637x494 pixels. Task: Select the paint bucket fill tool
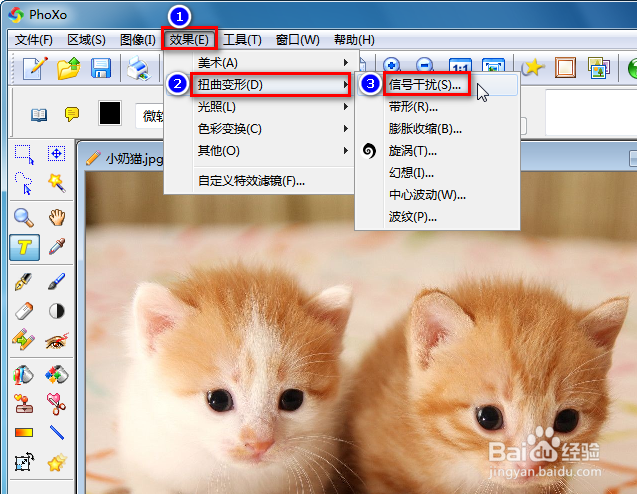click(23, 375)
